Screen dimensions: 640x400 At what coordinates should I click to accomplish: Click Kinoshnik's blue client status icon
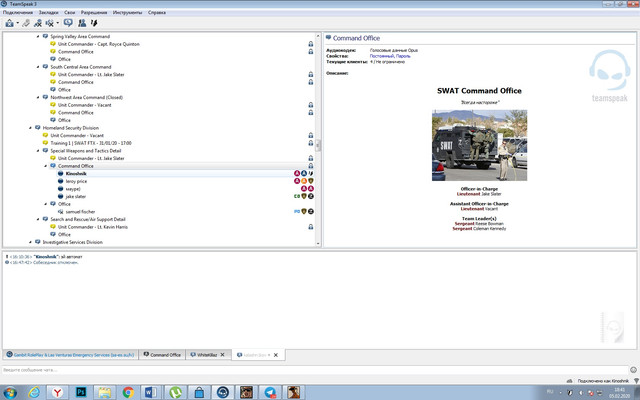tap(60, 173)
